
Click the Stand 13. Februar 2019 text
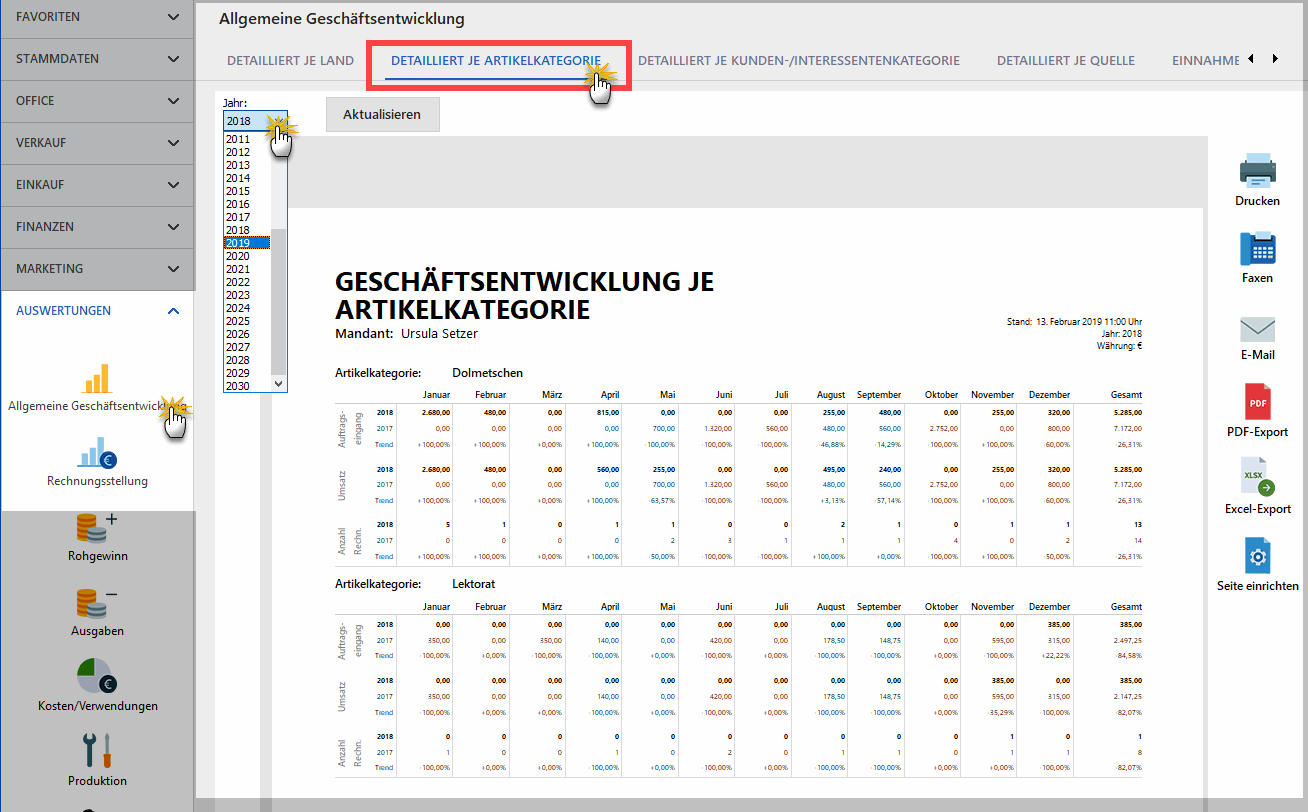click(x=1074, y=322)
